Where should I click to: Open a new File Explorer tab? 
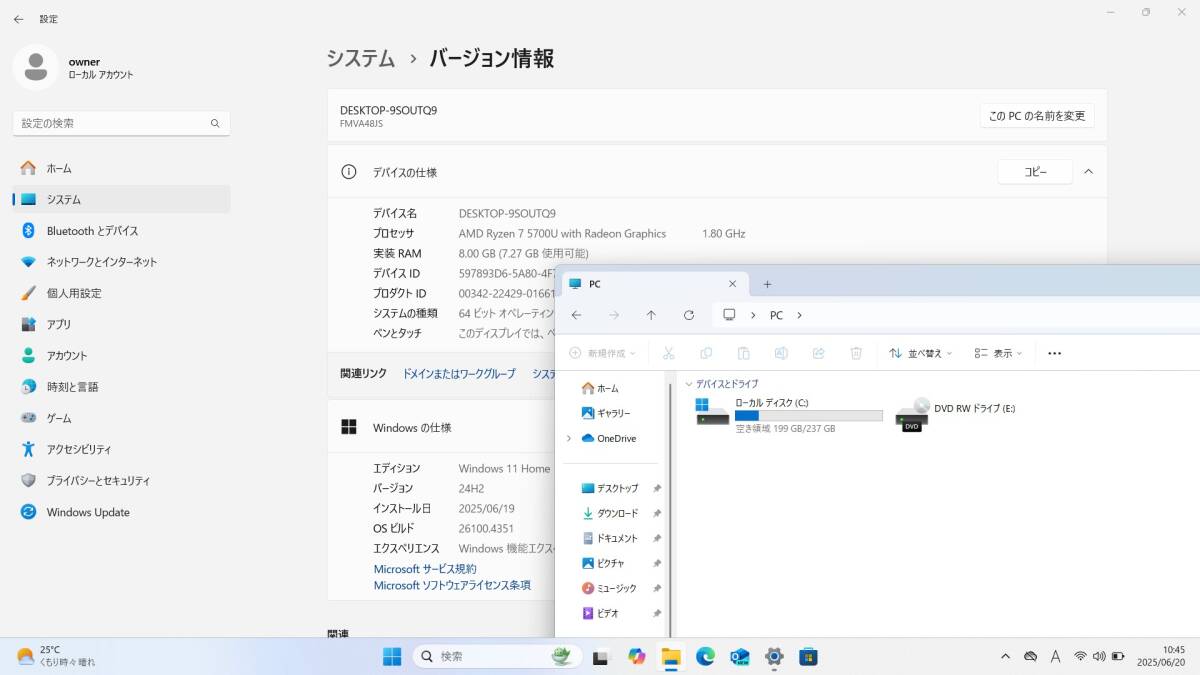point(767,284)
